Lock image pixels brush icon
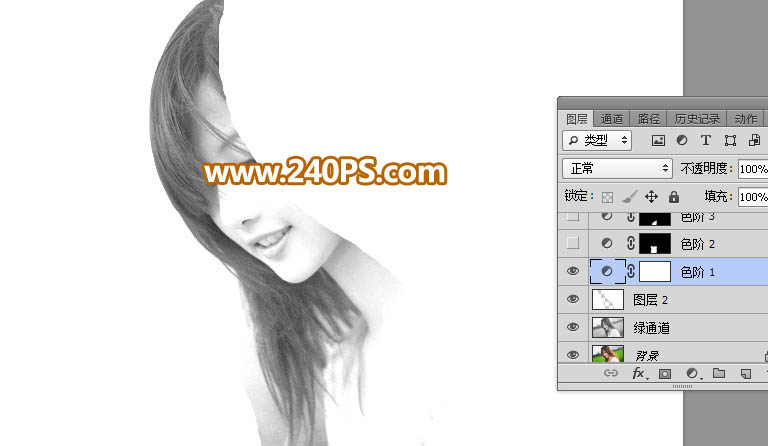This screenshot has height=446, width=768. pyautogui.click(x=629, y=197)
